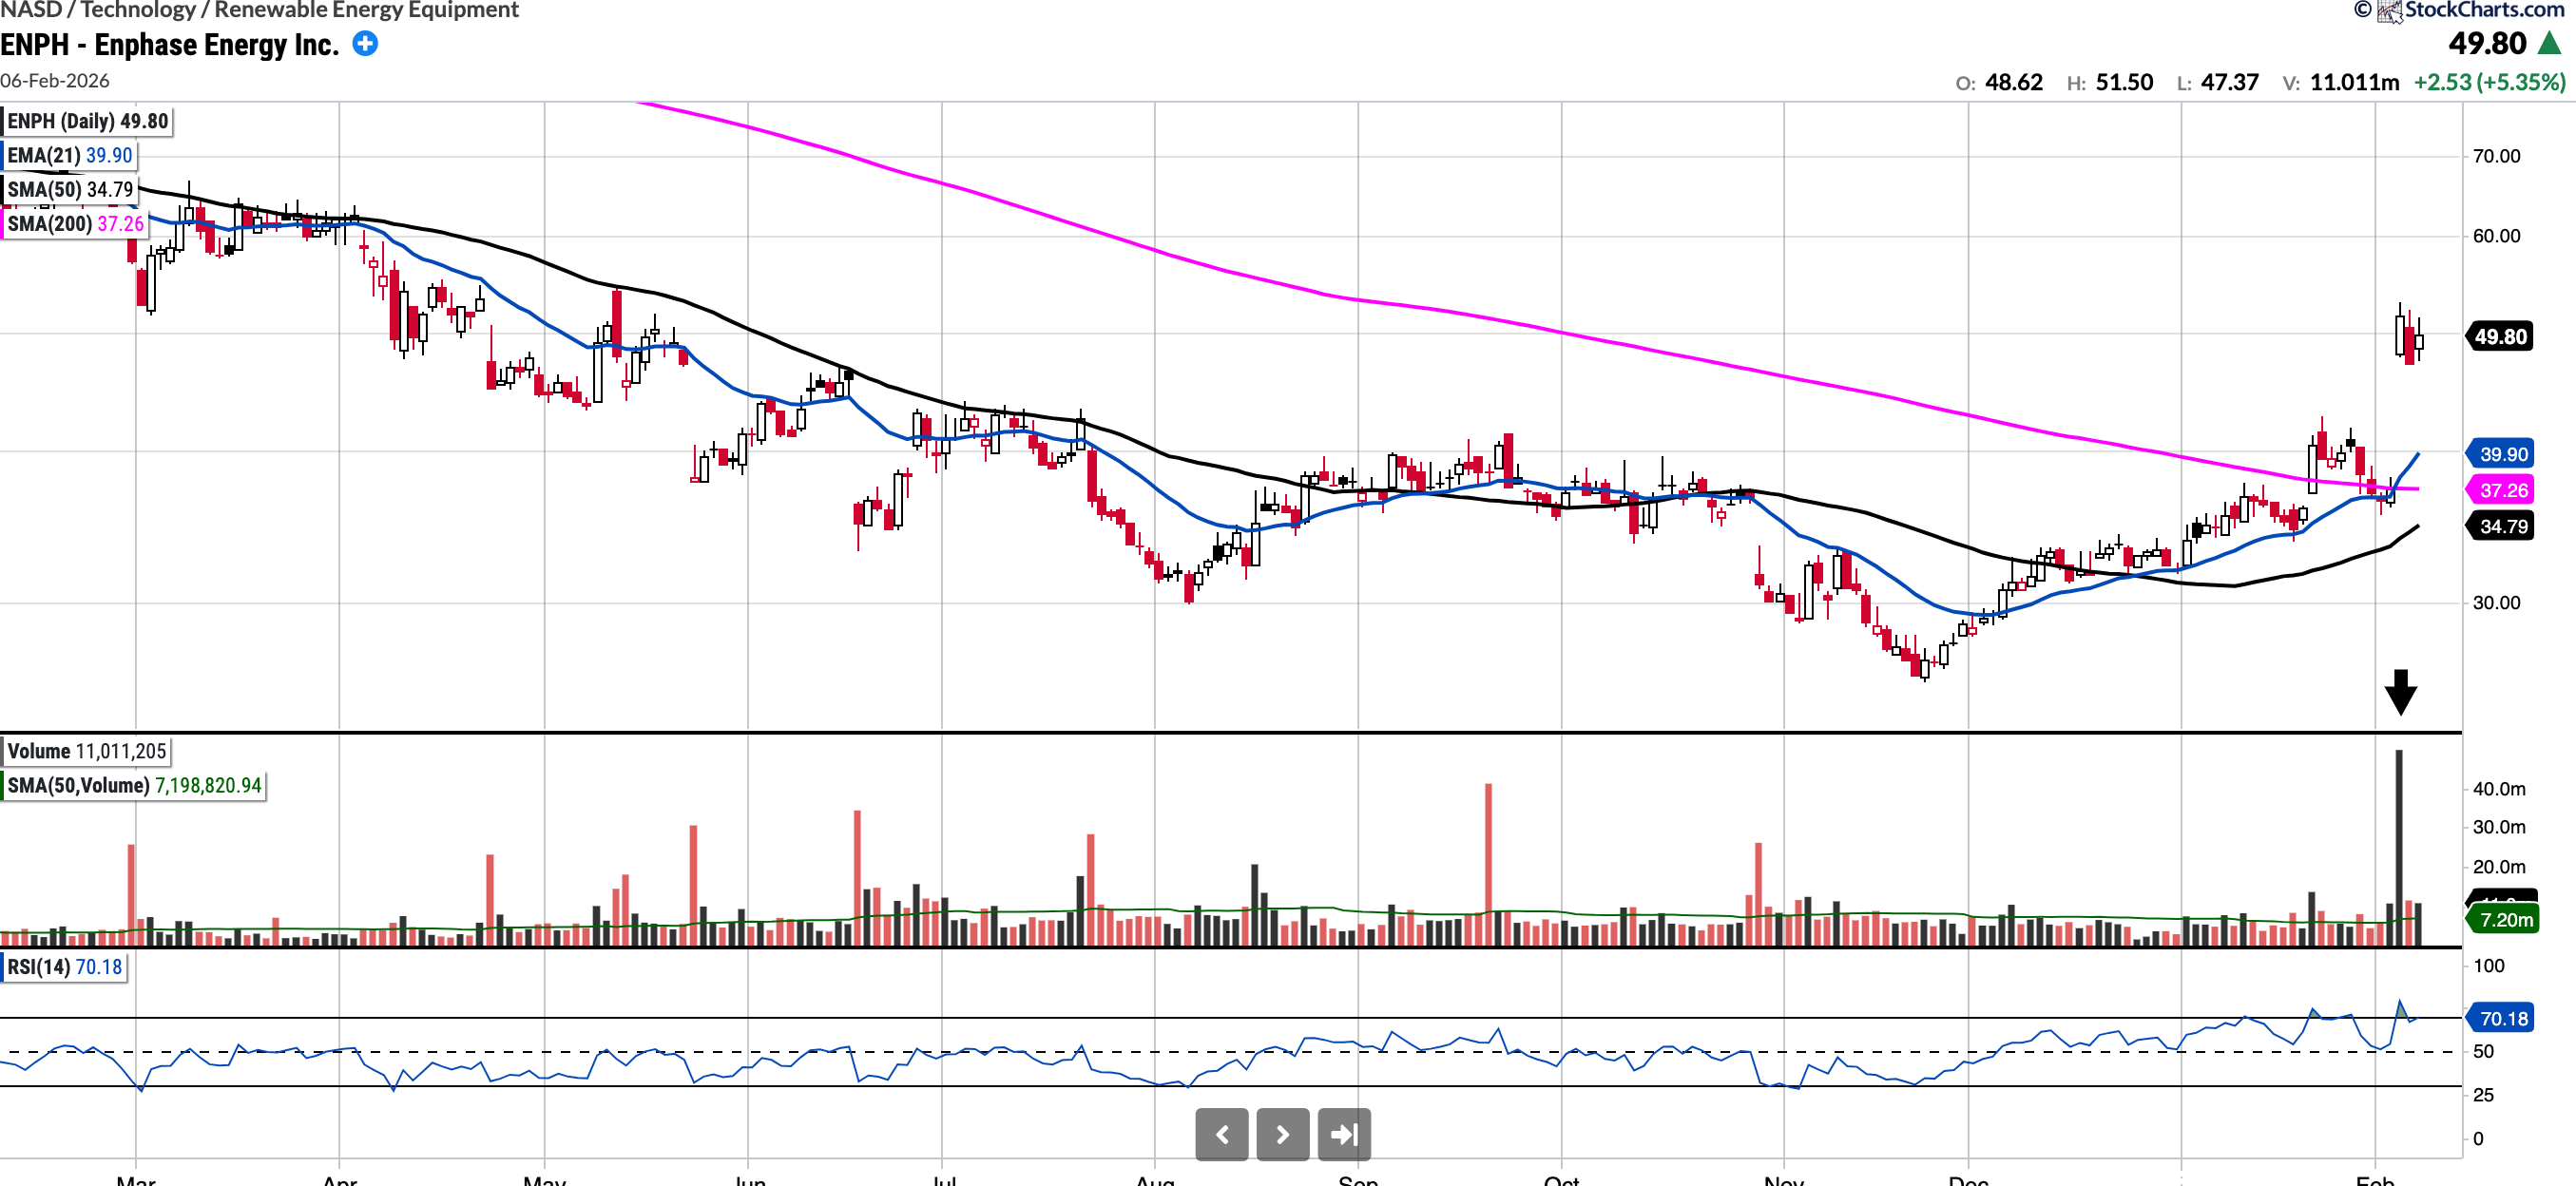The width and height of the screenshot is (2576, 1186).
Task: Toggle the EMA(21) legend label
Action: coord(69,155)
